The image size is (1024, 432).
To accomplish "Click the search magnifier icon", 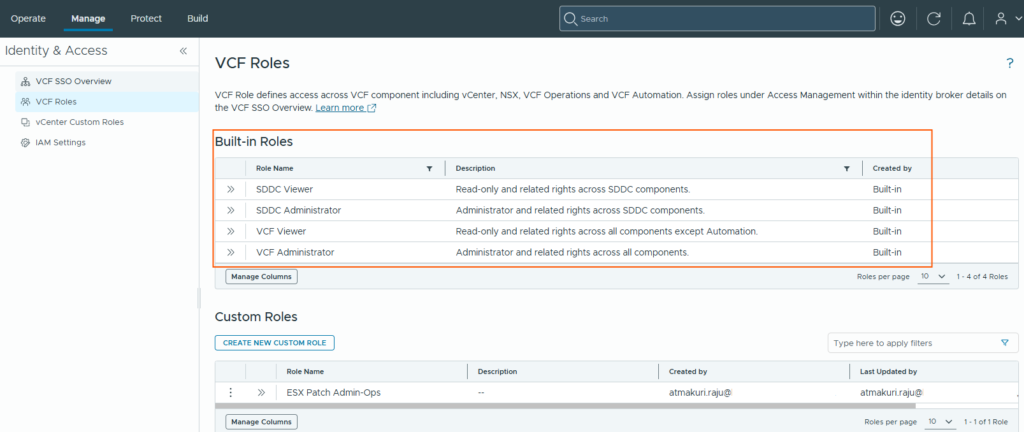I will tap(570, 19).
